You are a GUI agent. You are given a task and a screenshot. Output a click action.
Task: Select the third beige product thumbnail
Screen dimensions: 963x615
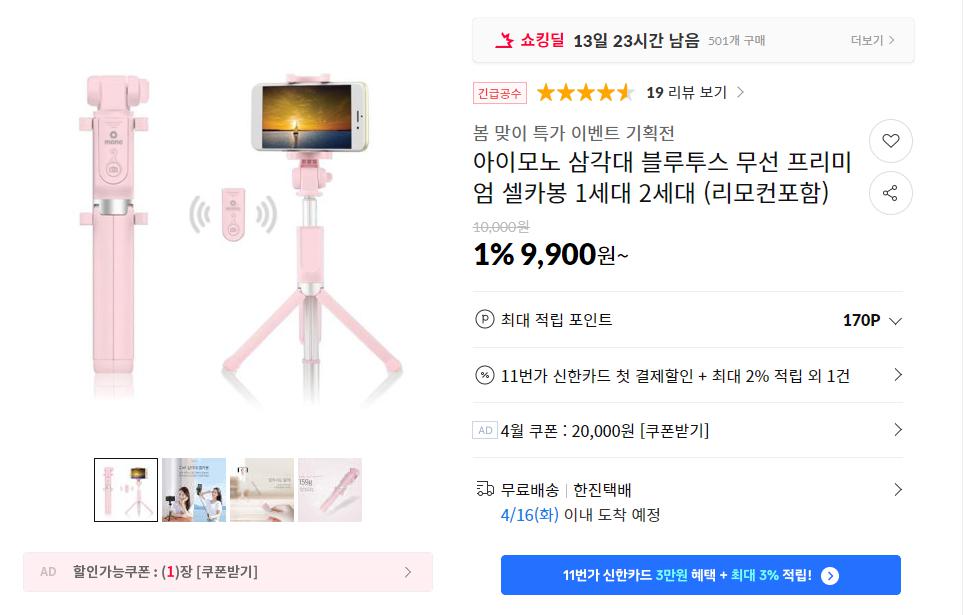point(262,490)
